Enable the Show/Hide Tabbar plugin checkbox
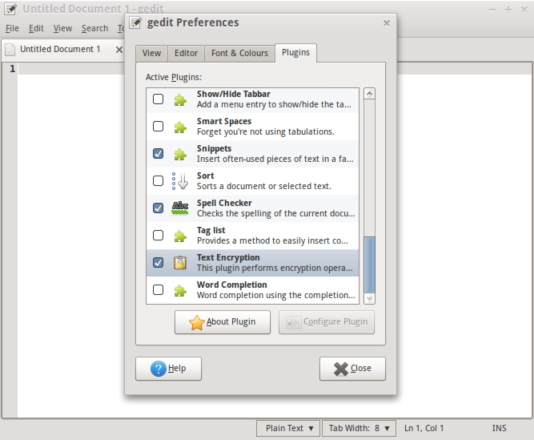 158,99
